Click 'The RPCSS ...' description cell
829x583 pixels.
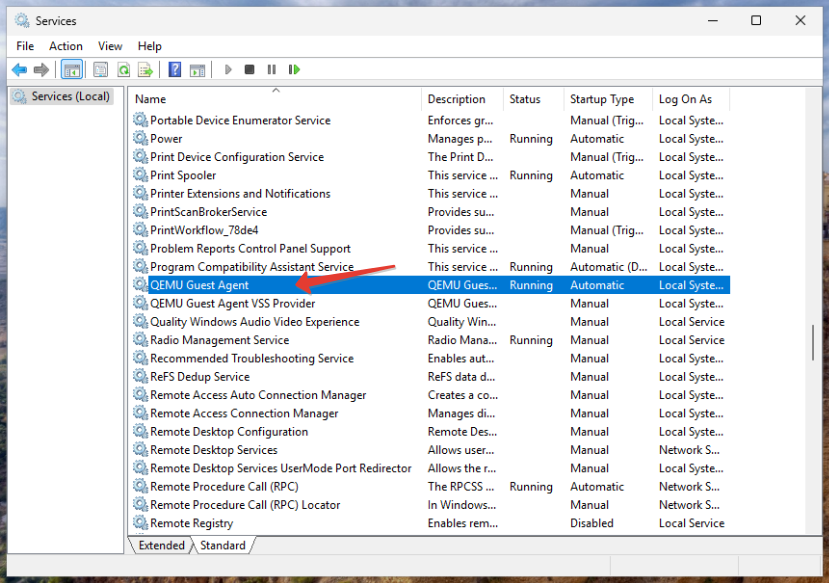pyautogui.click(x=460, y=486)
